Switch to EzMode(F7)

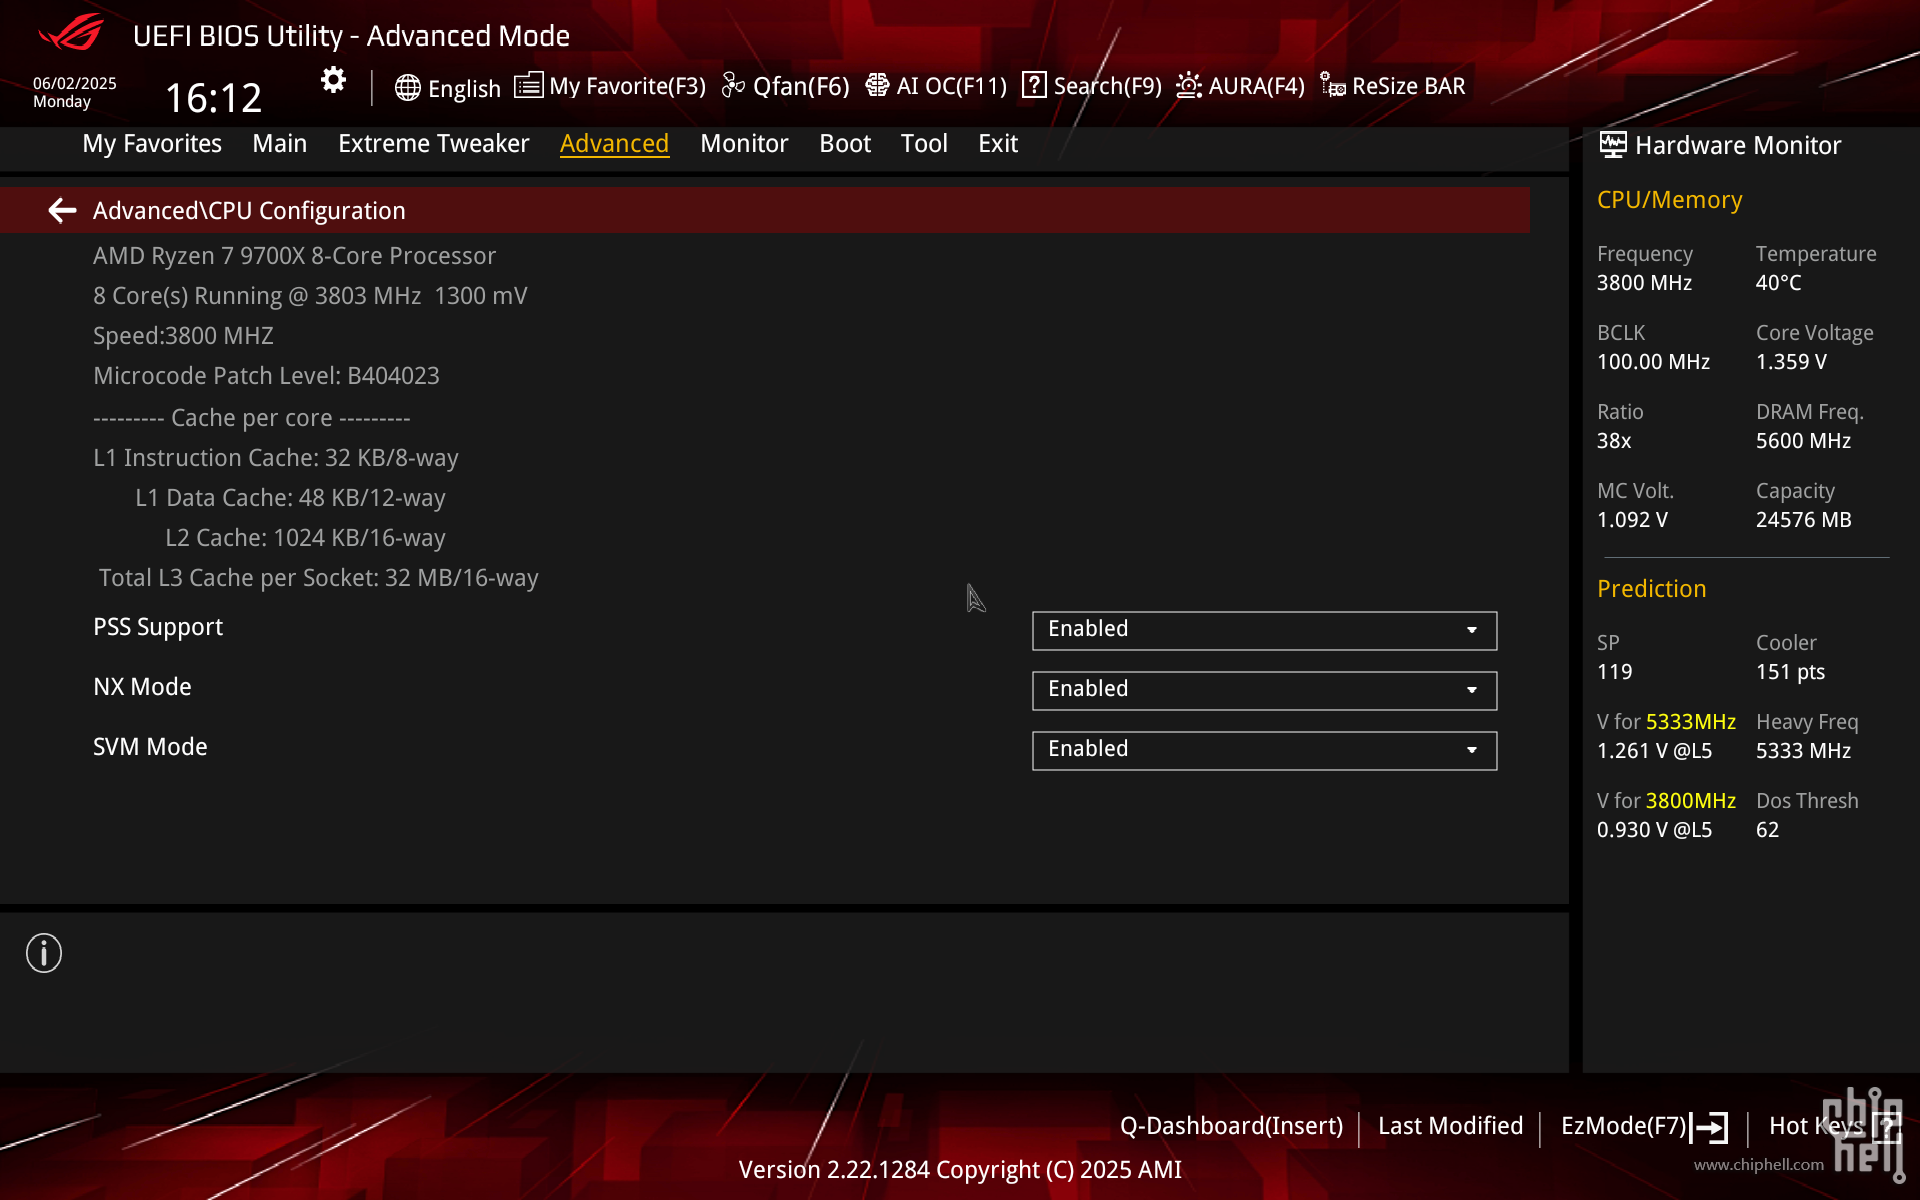coord(1624,1126)
